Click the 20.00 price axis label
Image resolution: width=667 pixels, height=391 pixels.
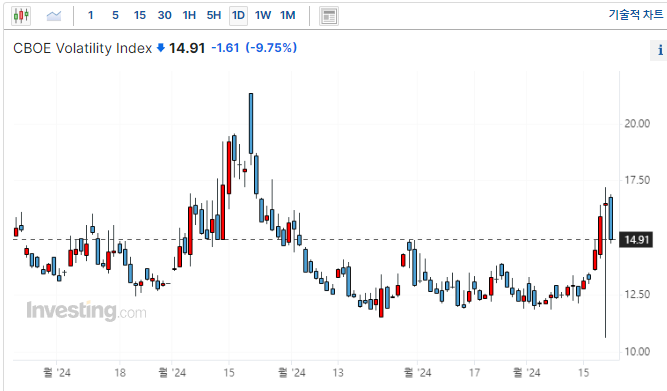pyautogui.click(x=637, y=123)
